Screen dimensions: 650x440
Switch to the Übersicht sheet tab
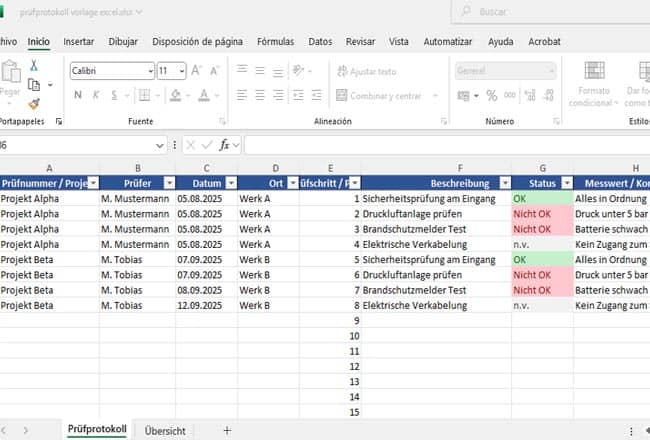coord(165,430)
